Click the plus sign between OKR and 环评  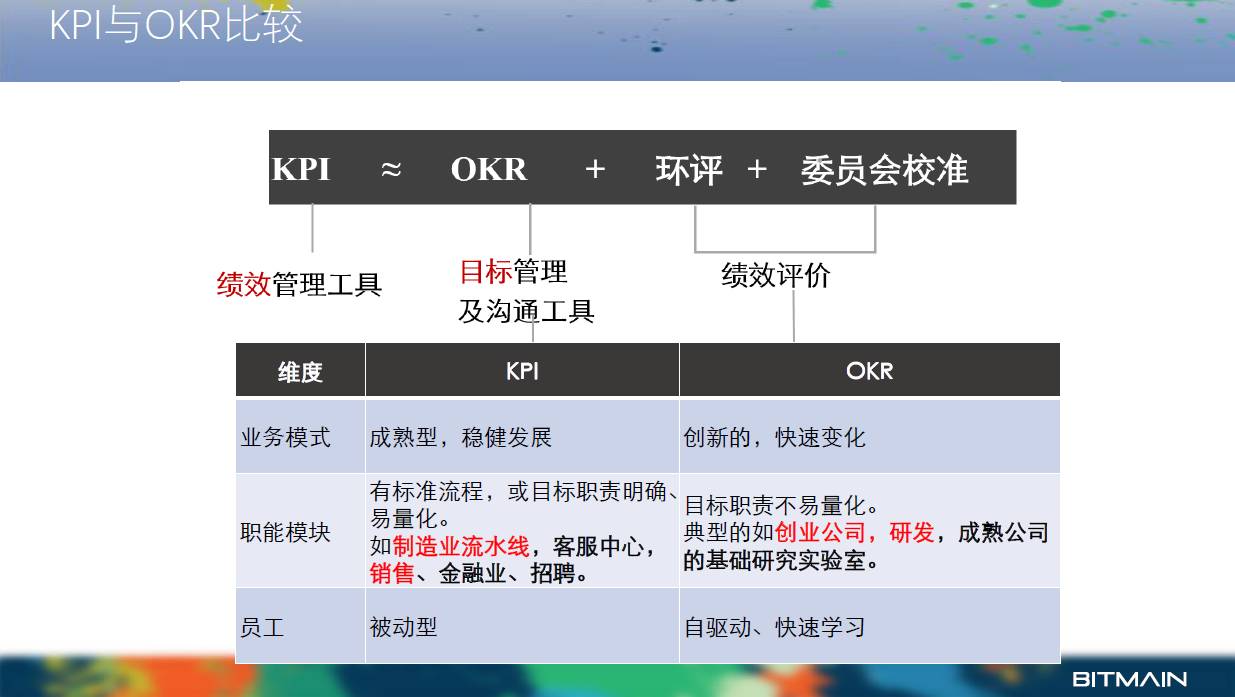click(595, 169)
